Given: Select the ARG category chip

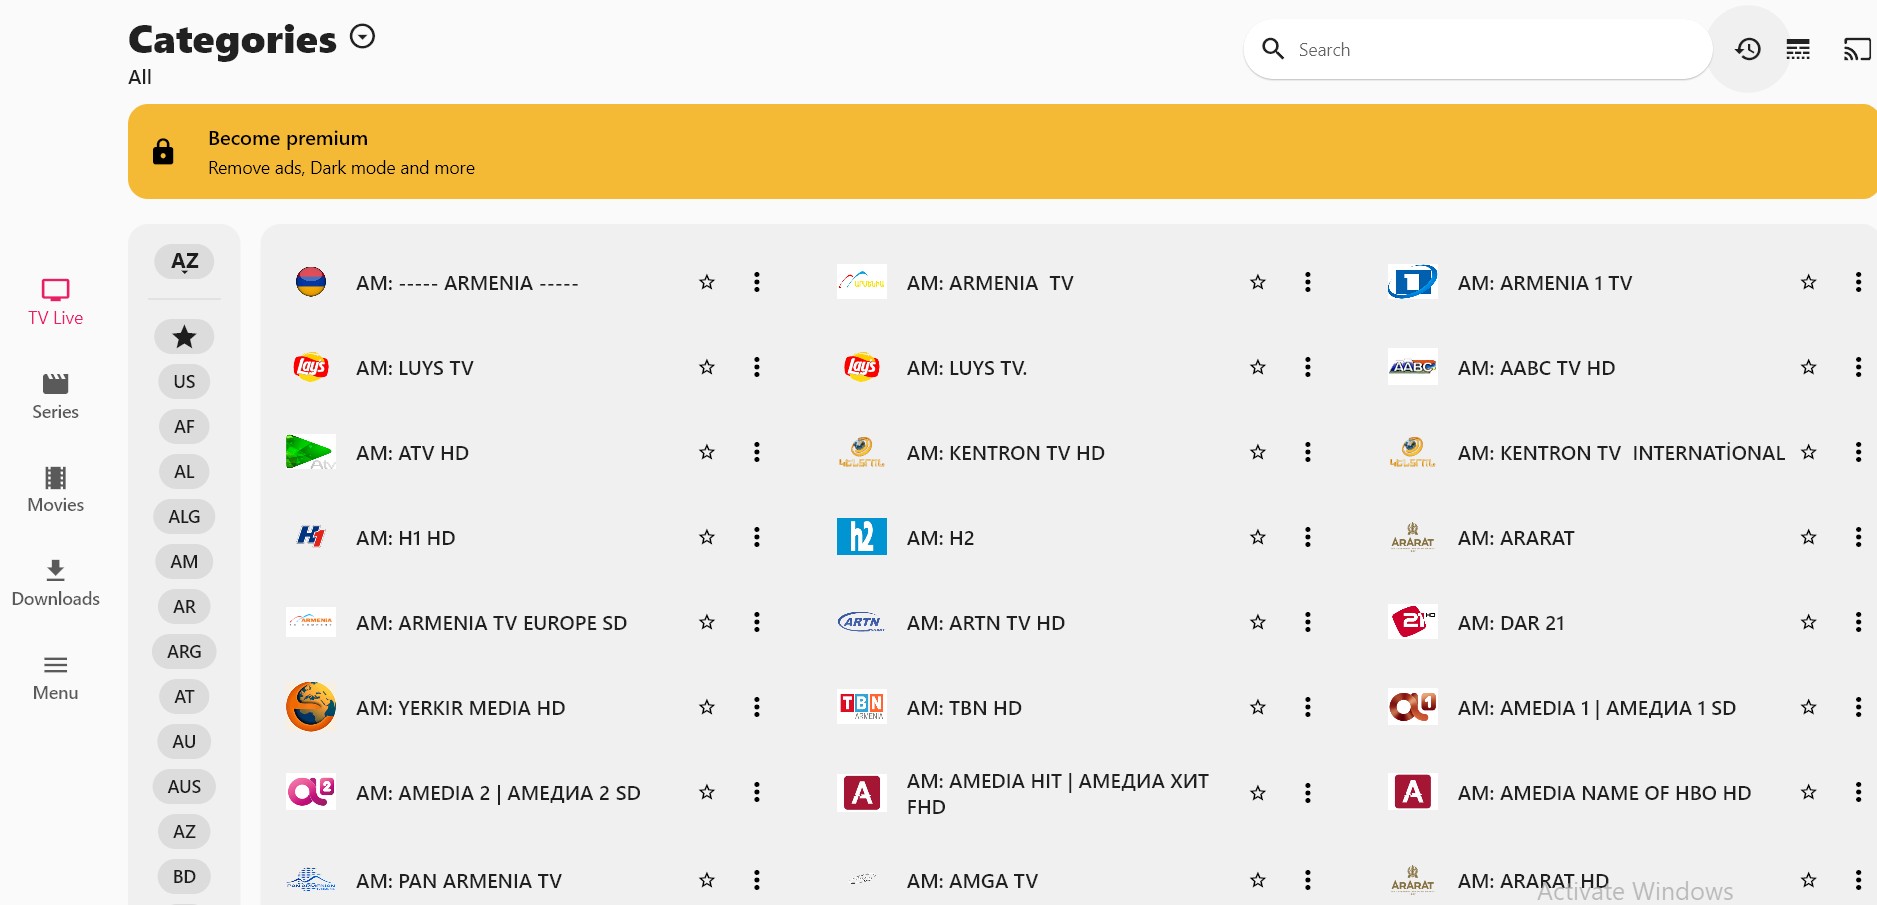Looking at the screenshot, I should click(x=184, y=652).
